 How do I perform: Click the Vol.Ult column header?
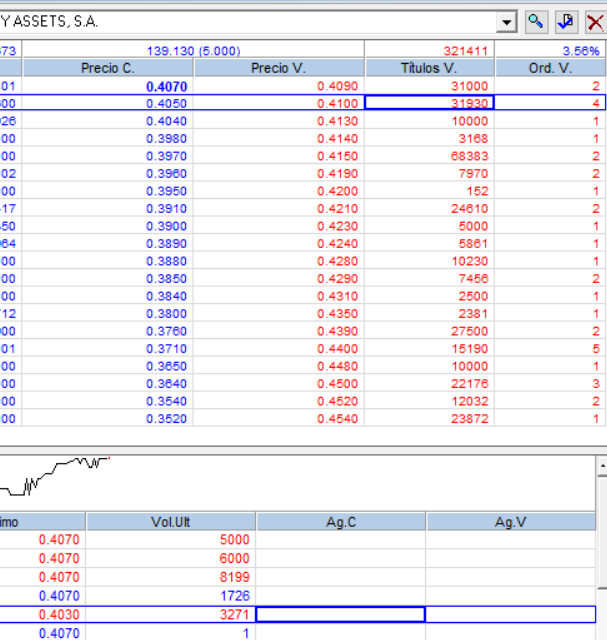[171, 522]
